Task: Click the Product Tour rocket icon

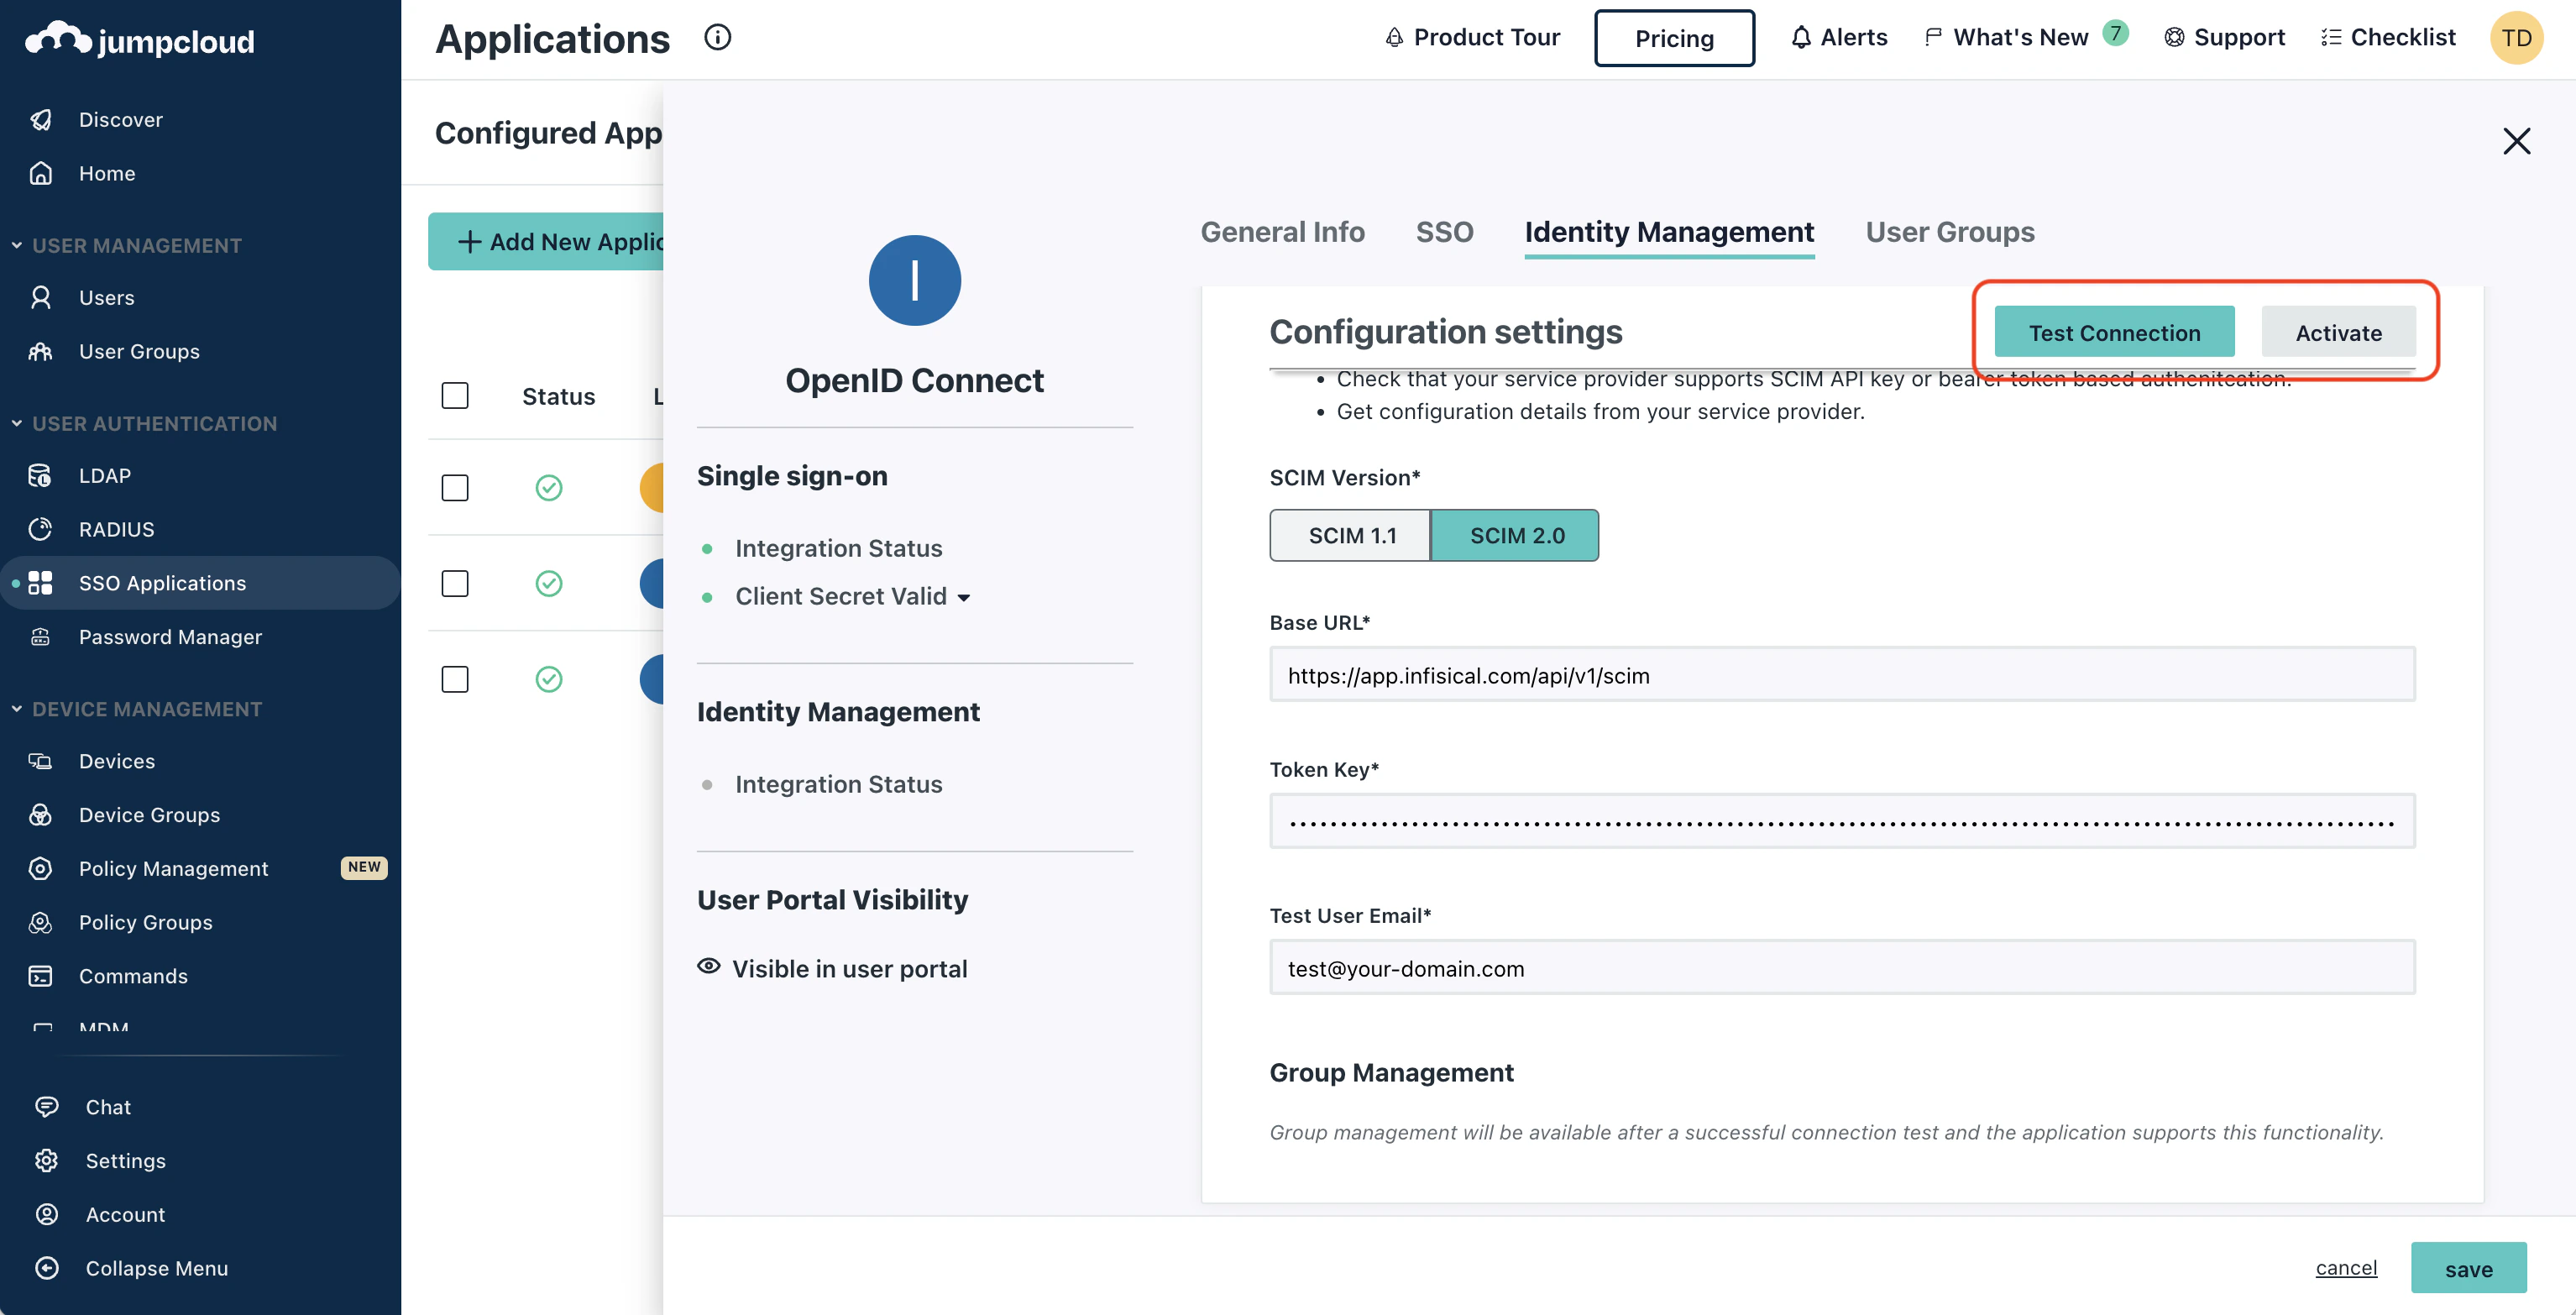Action: 1394,38
